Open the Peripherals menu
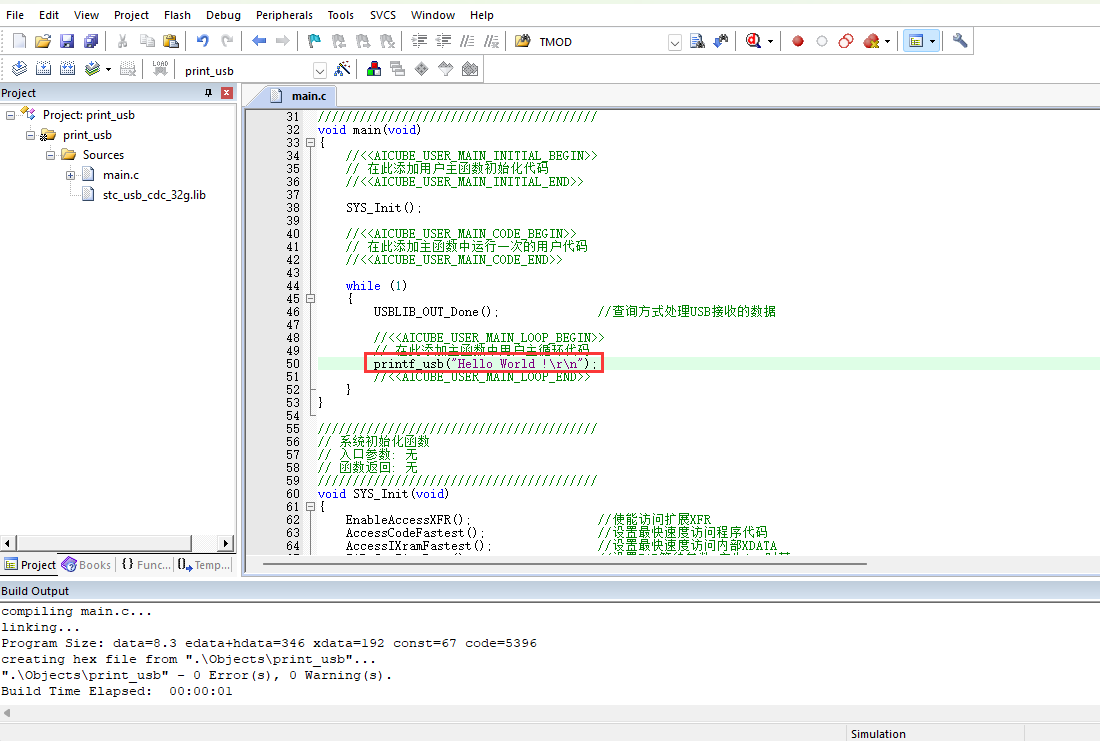Screen dimensions: 1100x741 click(284, 15)
